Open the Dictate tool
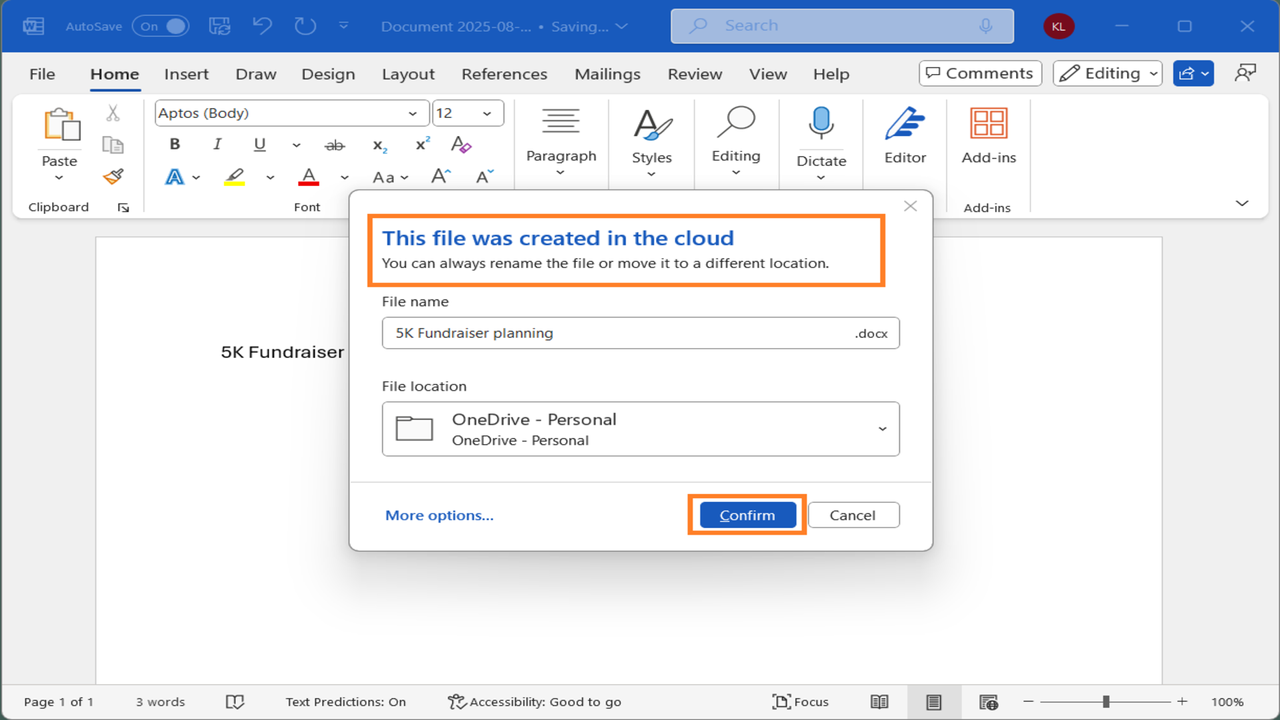This screenshot has height=720, width=1280. pyautogui.click(x=820, y=140)
